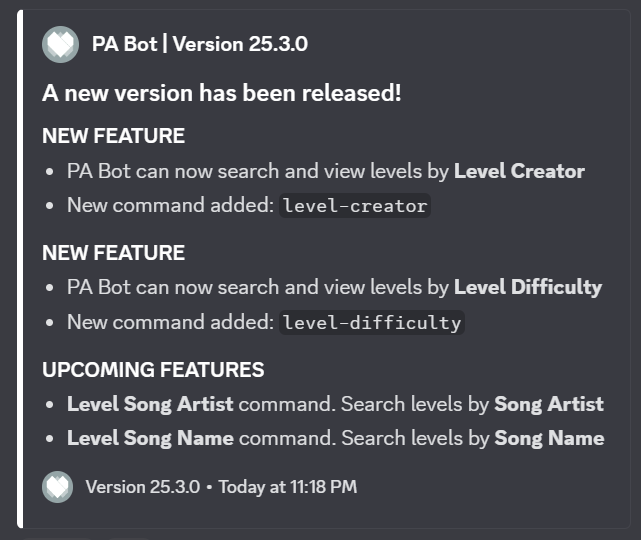Click the UPCOMING FEATURES heading

pyautogui.click(x=153, y=370)
